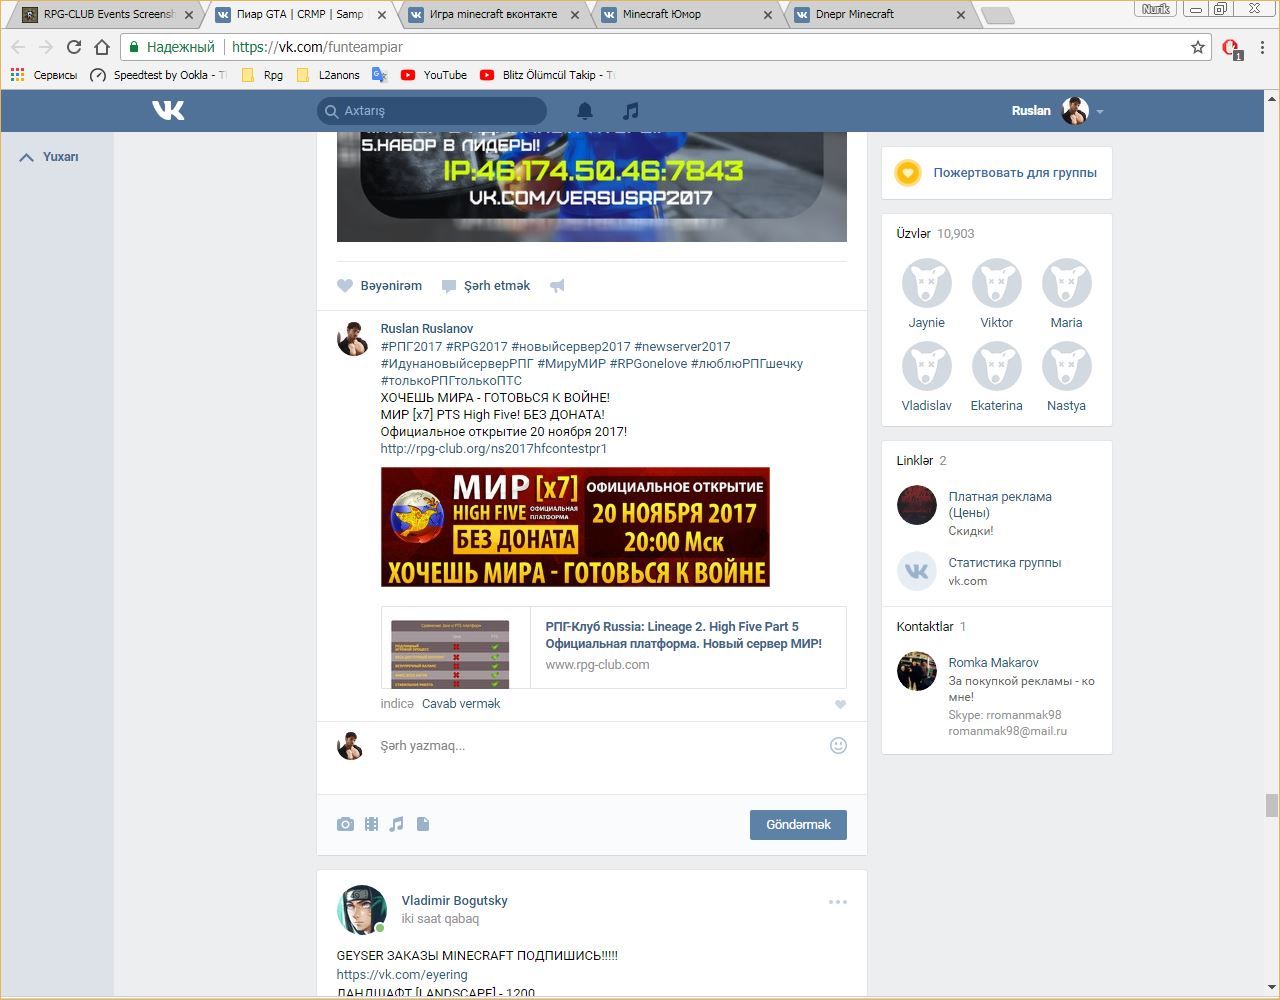Open Opera-style extension icon in toolbar
The height and width of the screenshot is (1000, 1280).
click(x=1232, y=48)
